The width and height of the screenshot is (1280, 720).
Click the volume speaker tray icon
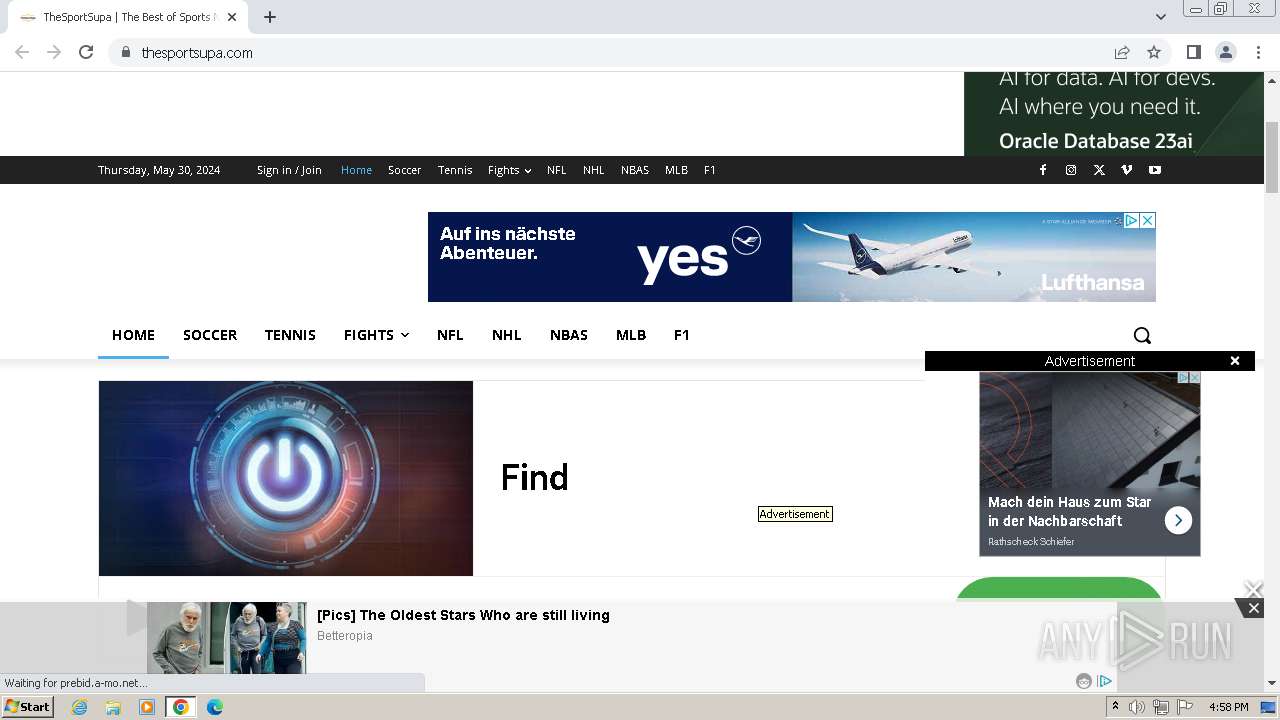coord(1137,707)
